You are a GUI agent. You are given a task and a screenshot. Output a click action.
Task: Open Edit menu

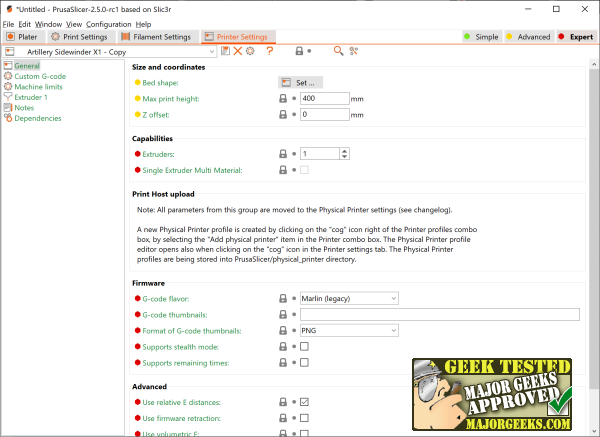[x=24, y=24]
